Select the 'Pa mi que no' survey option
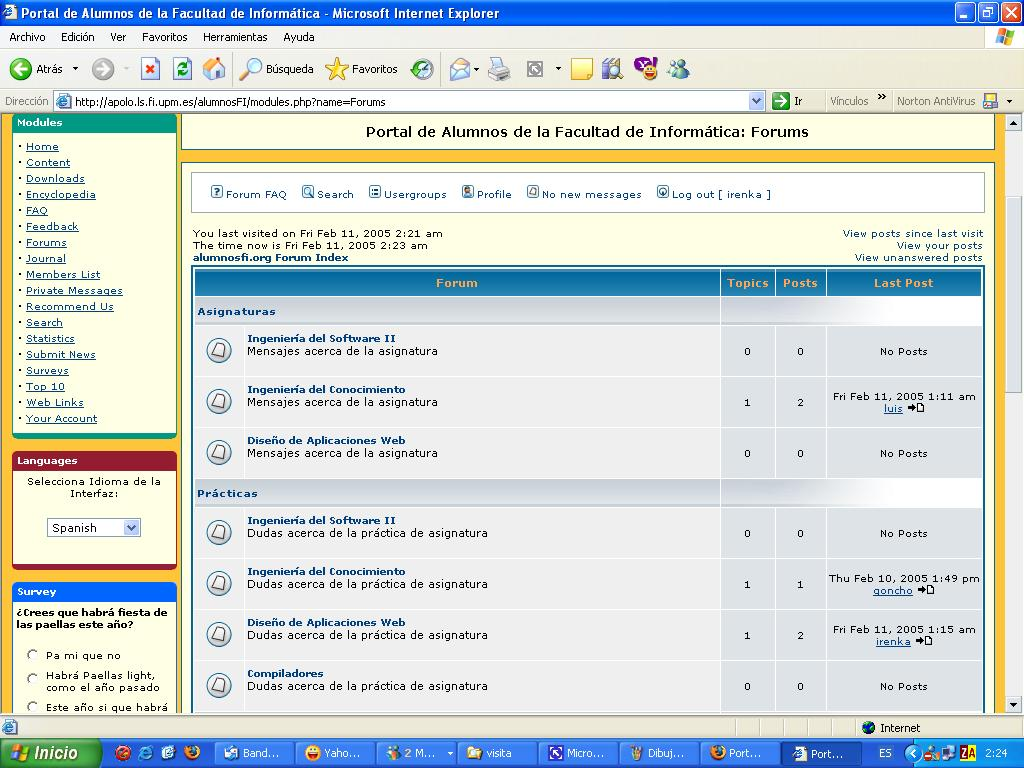The image size is (1024, 768). [x=33, y=656]
